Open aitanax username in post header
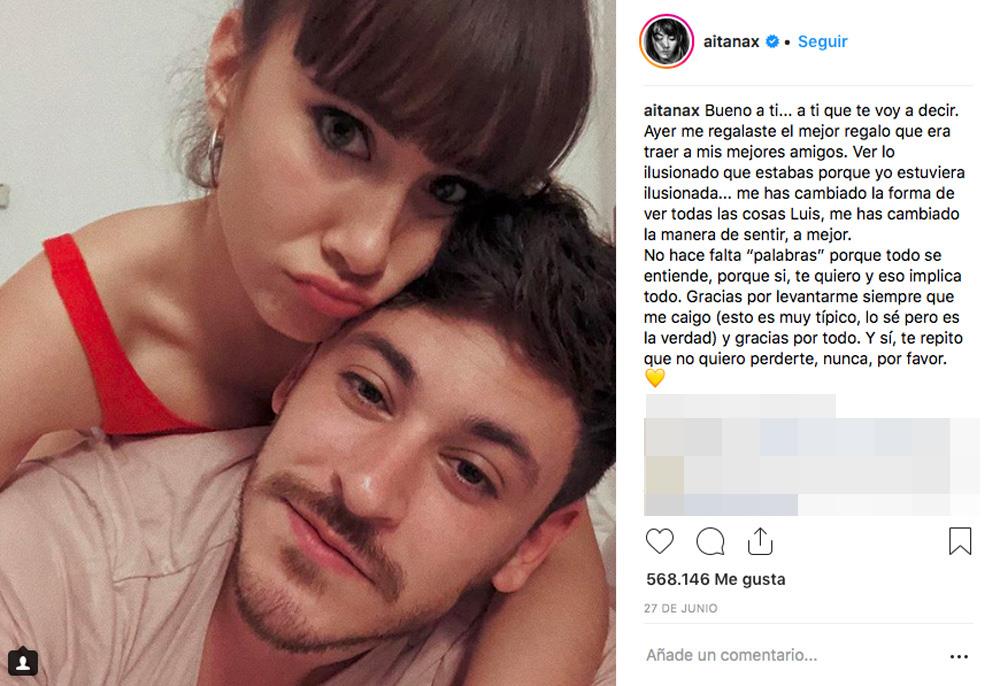1000x686 pixels. click(x=731, y=41)
